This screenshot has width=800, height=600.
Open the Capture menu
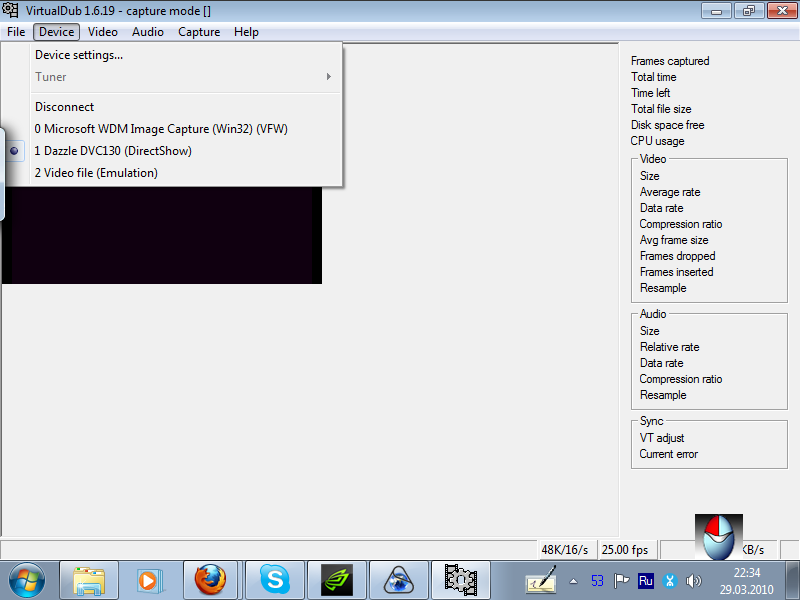click(199, 32)
